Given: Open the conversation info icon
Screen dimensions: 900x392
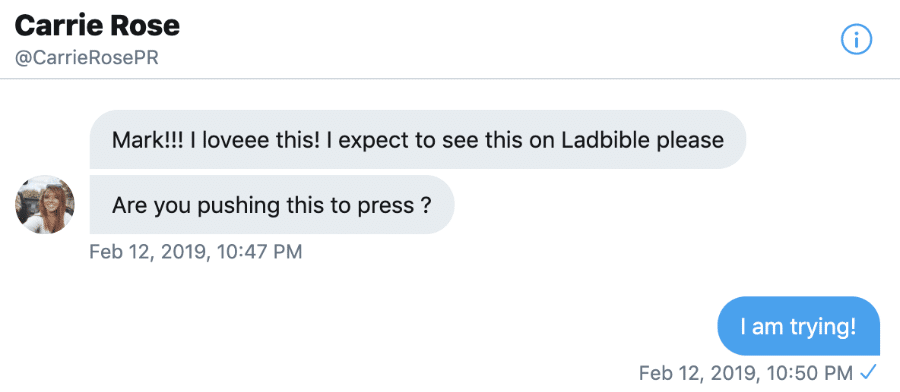Looking at the screenshot, I should coord(856,40).
